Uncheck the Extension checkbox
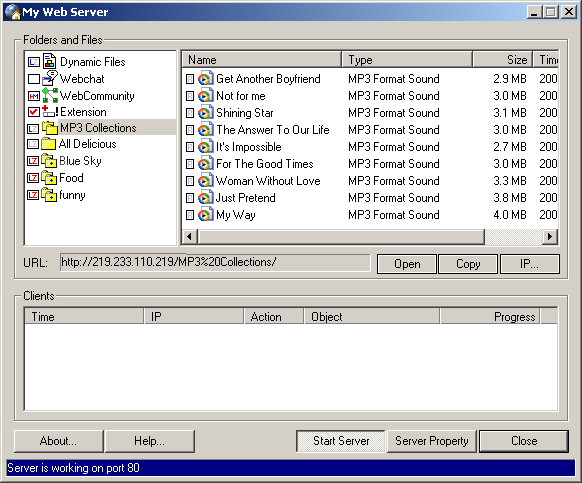 click(x=33, y=112)
